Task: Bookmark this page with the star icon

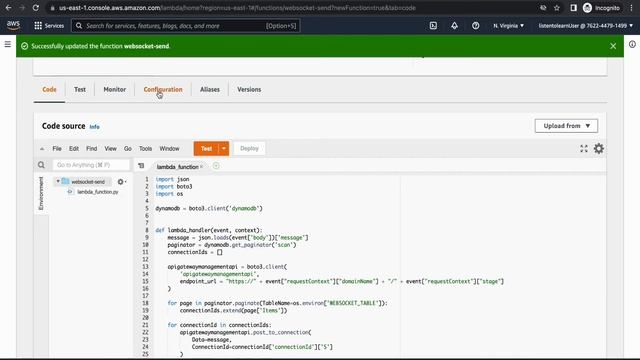Action: click(557, 8)
